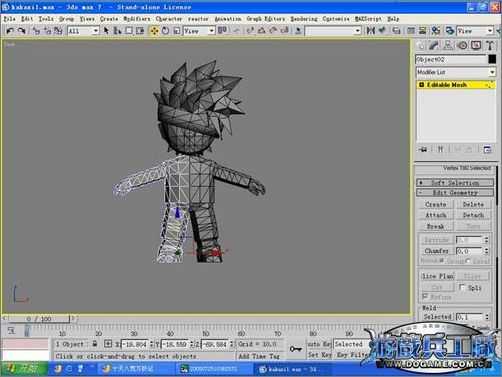
Task: Open the Render Scene dialog icon
Action: click(450, 31)
